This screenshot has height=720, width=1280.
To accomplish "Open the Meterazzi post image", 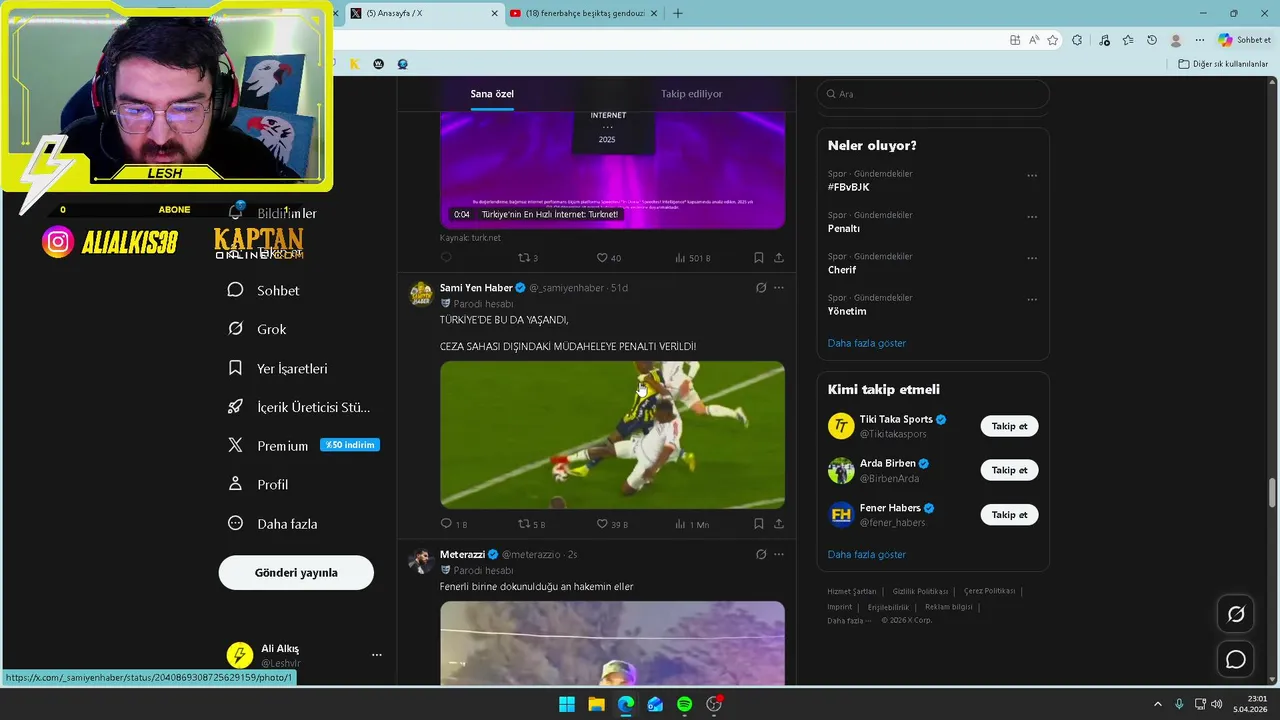I will click(x=612, y=643).
